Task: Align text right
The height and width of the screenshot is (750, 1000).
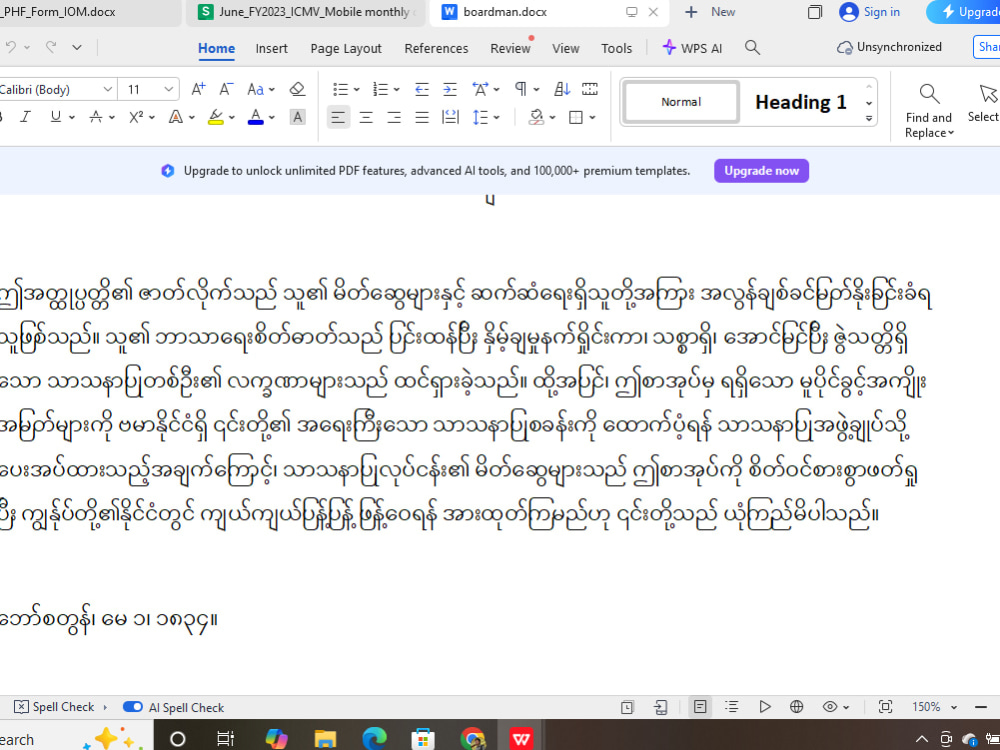Action: (394, 117)
